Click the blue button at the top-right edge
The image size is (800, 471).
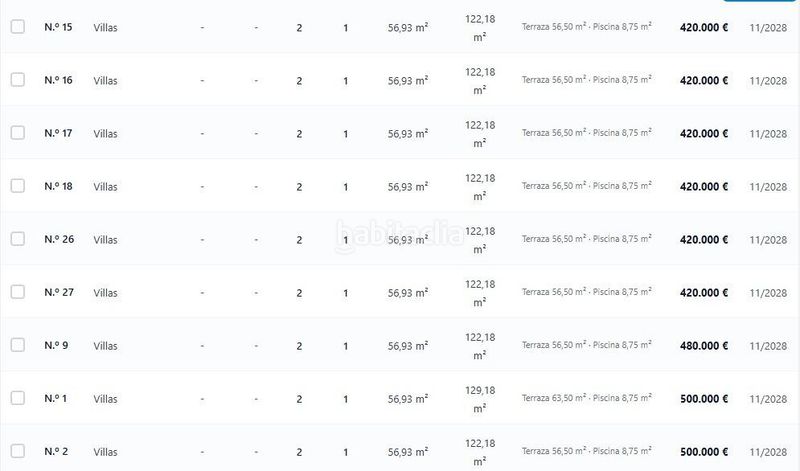(759, 1)
